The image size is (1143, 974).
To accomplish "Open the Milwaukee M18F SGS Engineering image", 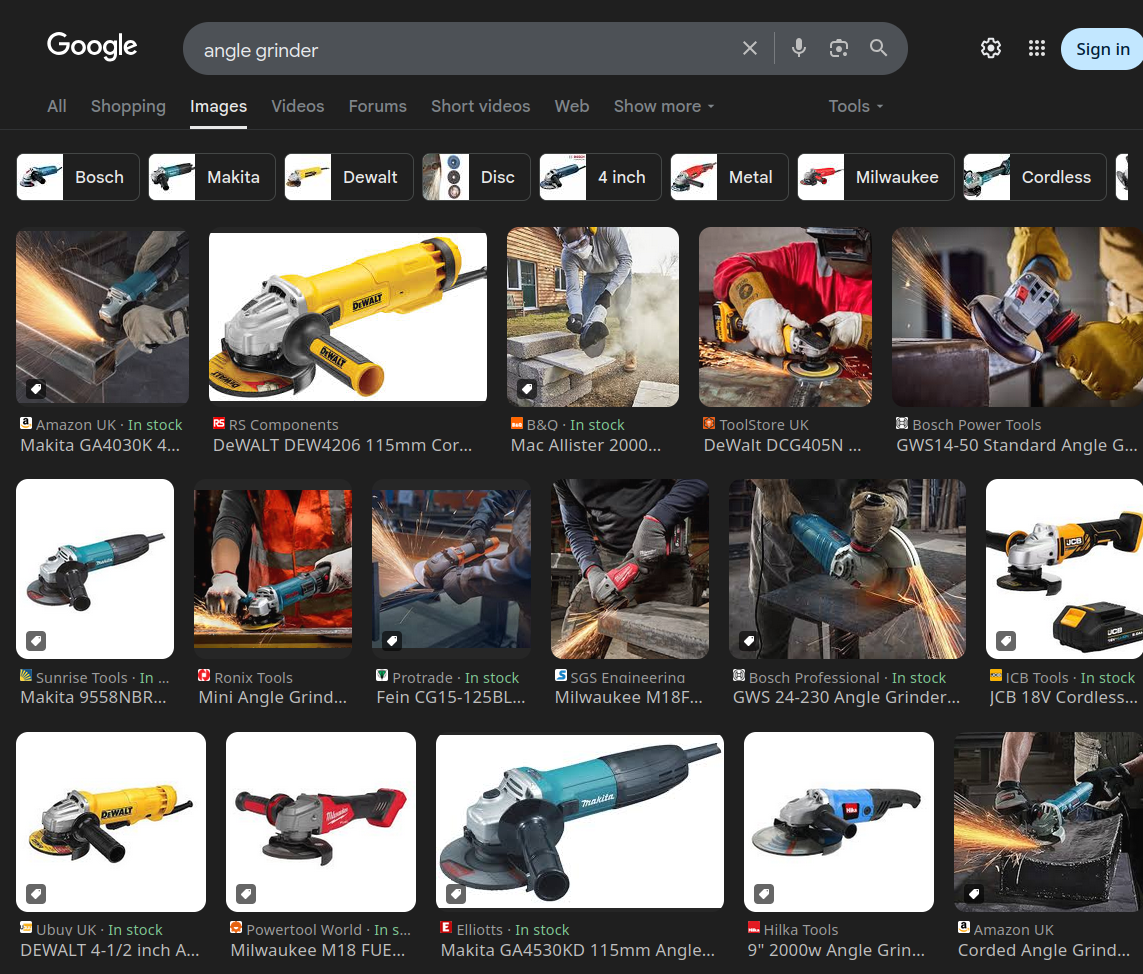I will click(x=630, y=569).
